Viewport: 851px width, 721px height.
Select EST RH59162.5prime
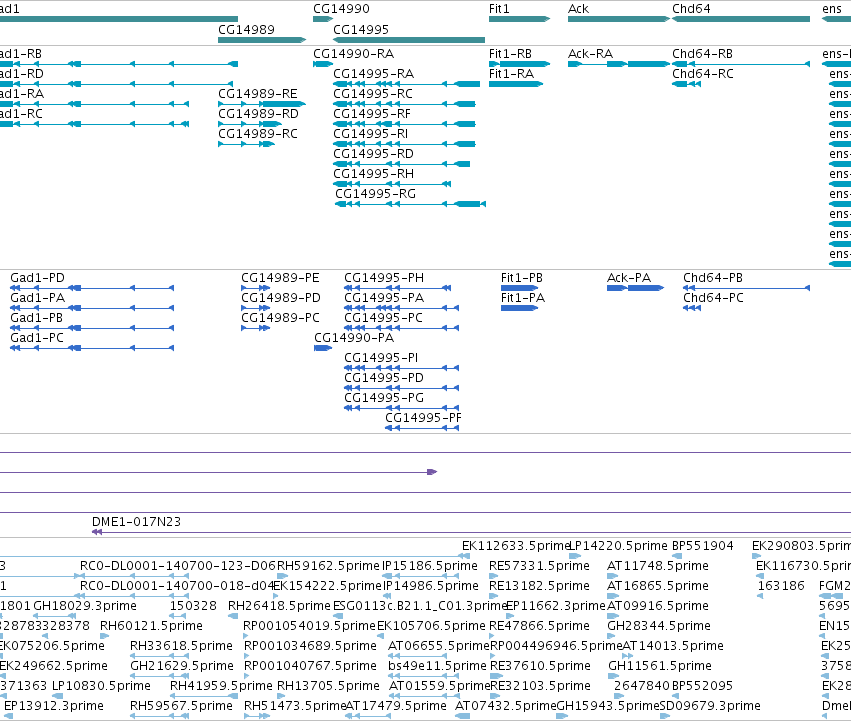click(x=328, y=566)
